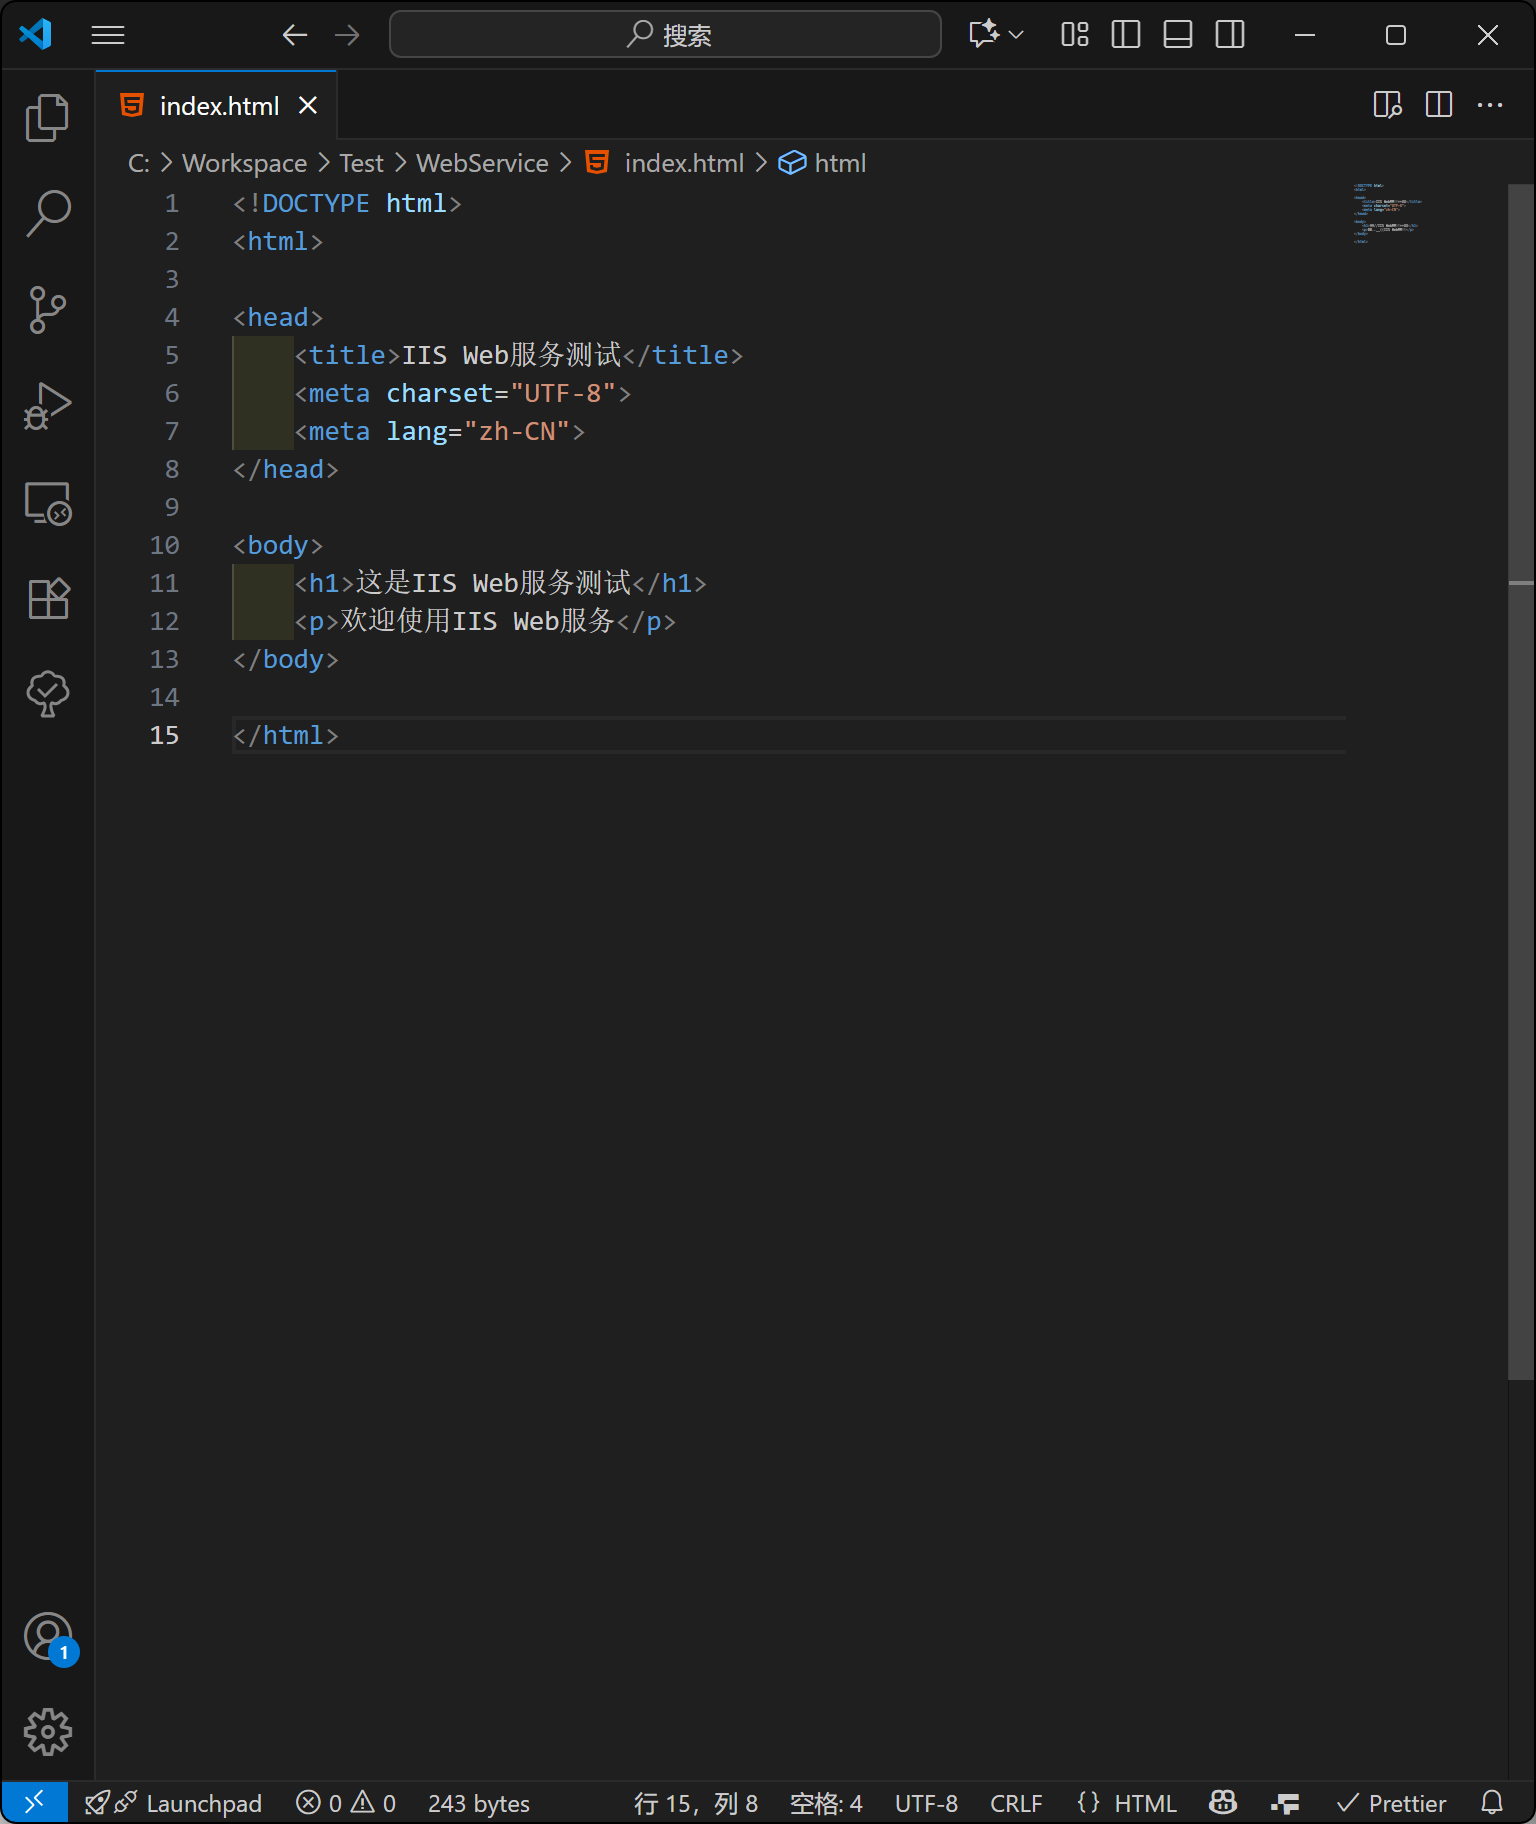The image size is (1536, 1824).
Task: Open Copilot status icon
Action: tap(1223, 1803)
